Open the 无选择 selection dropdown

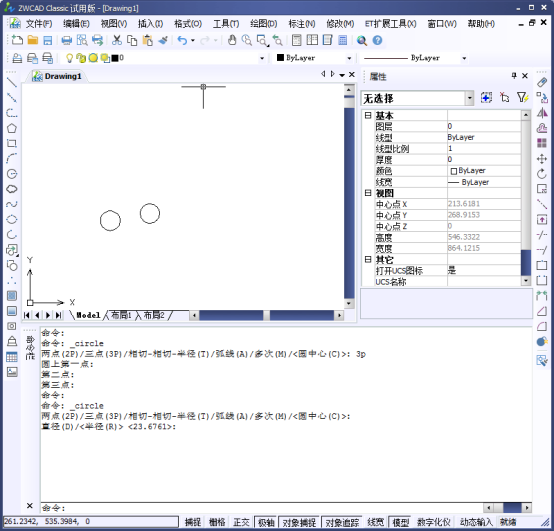point(417,98)
